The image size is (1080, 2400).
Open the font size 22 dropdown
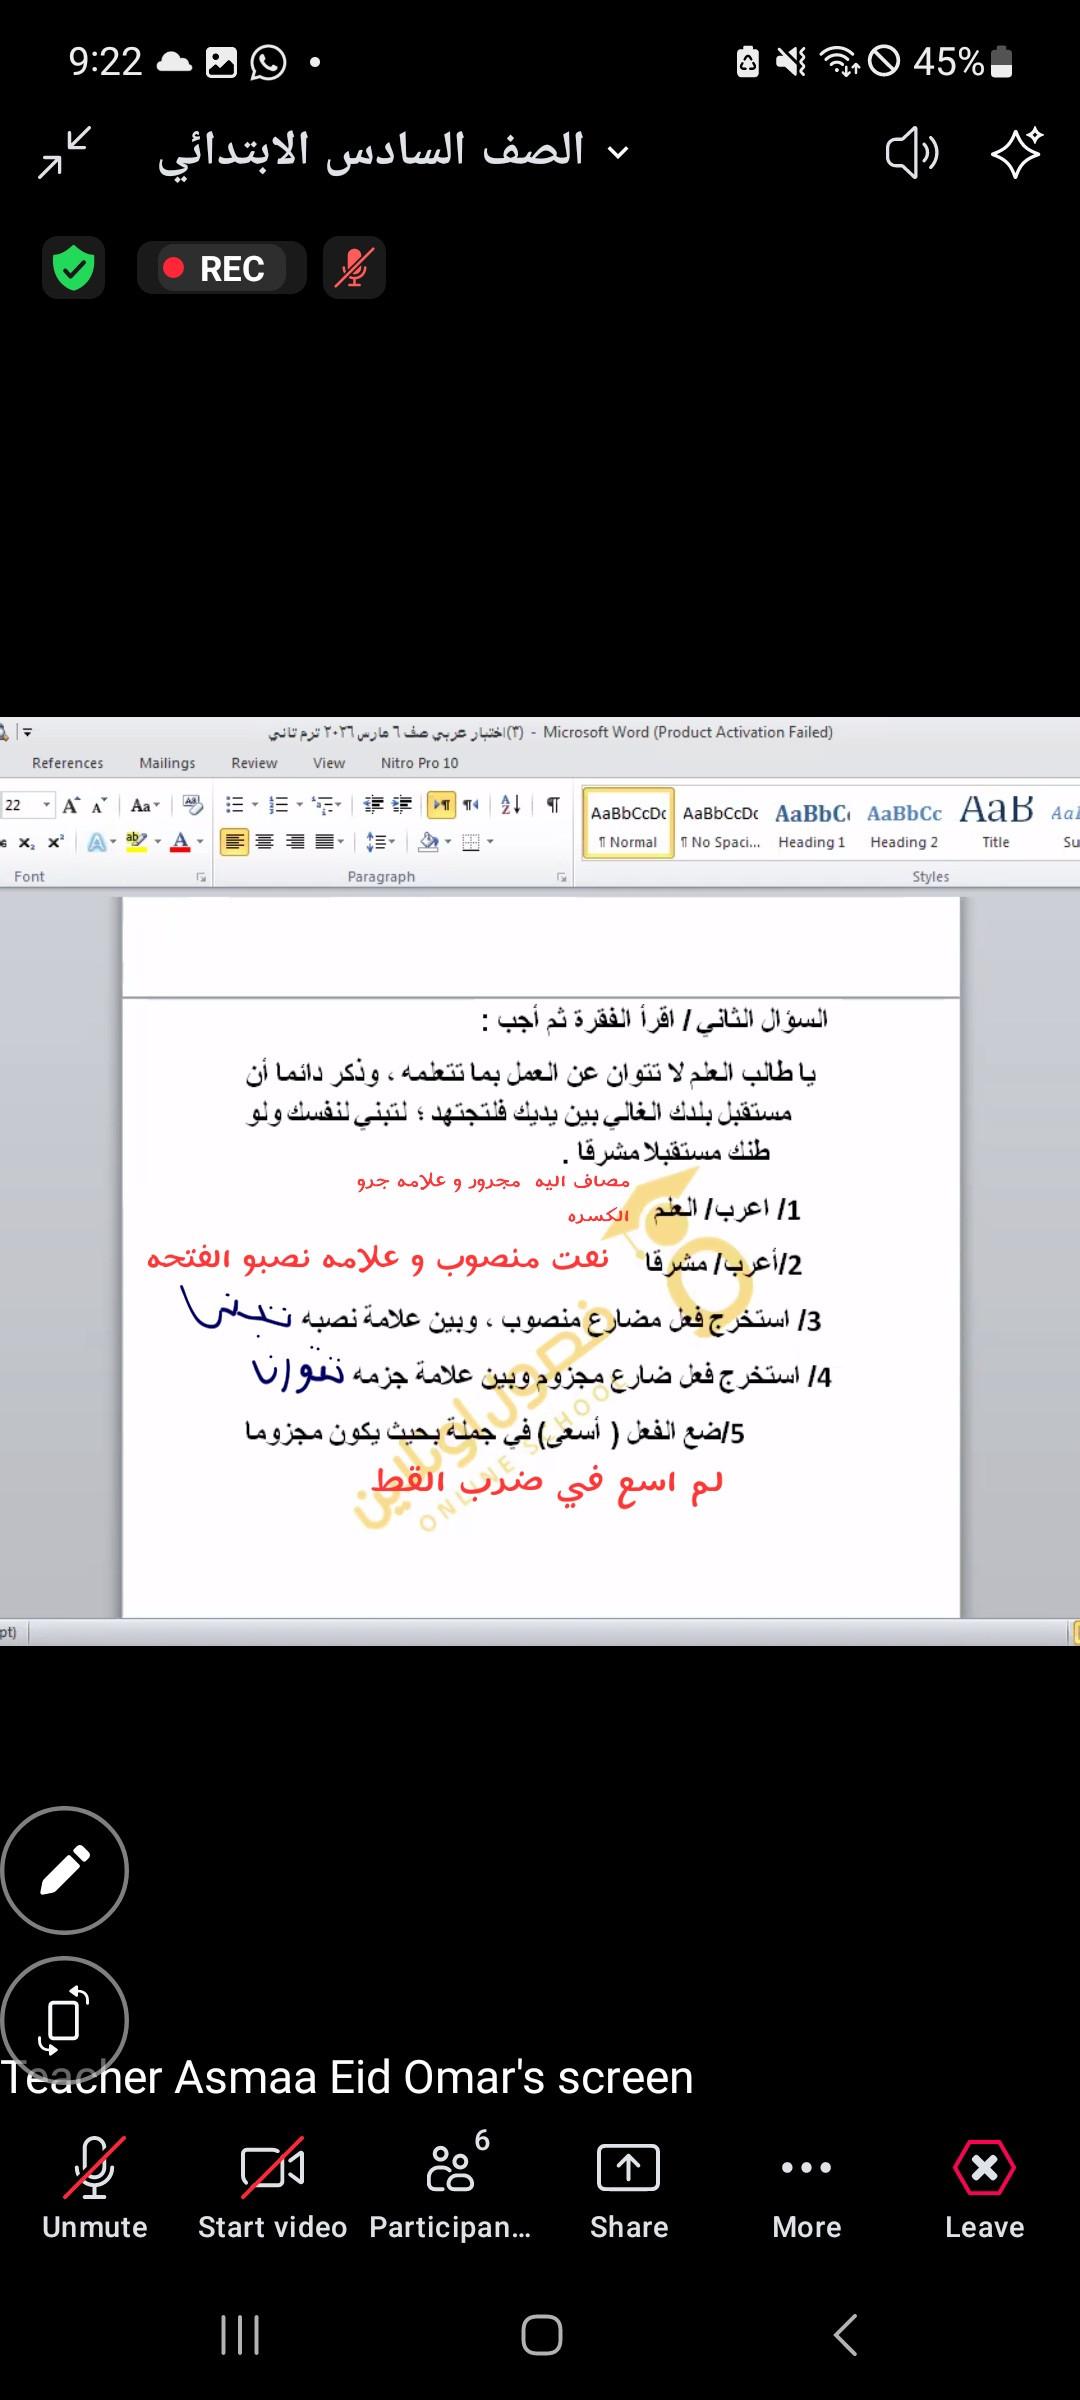[46, 805]
